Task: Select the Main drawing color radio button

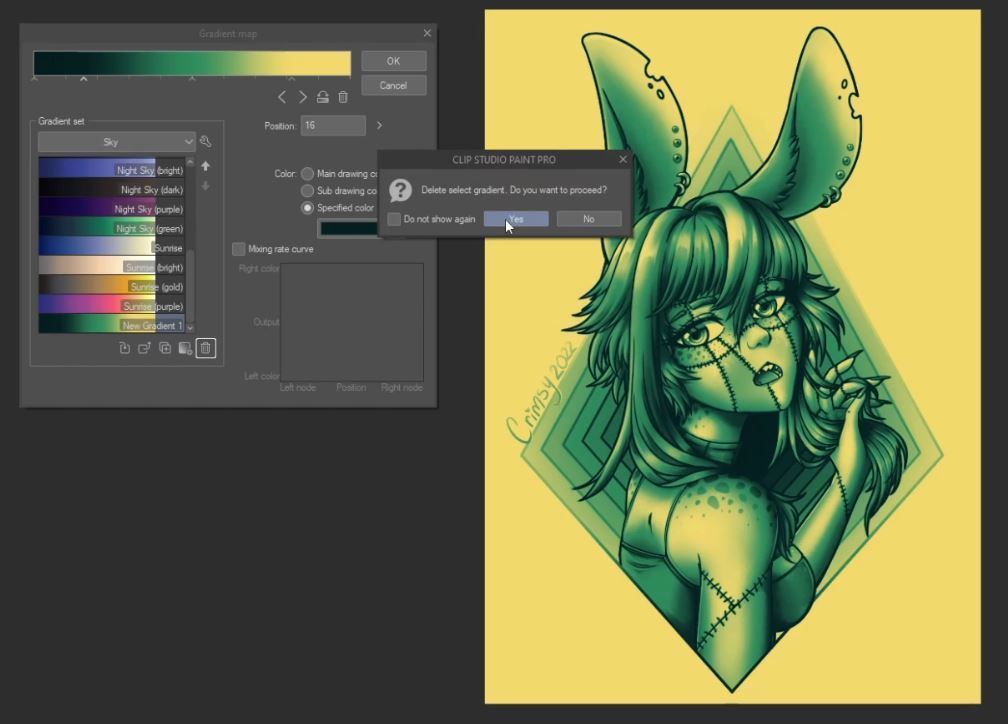Action: (308, 173)
